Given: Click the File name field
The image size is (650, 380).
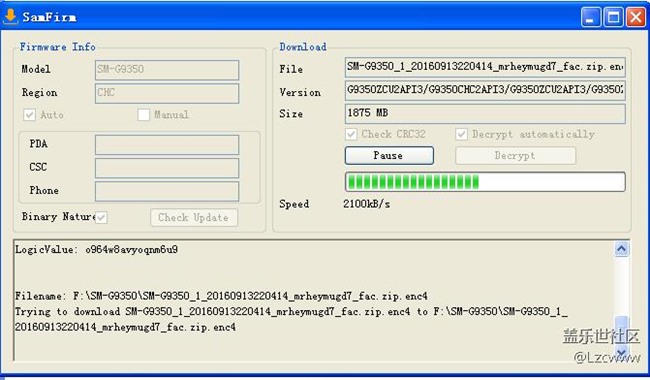Looking at the screenshot, I should point(485,68).
